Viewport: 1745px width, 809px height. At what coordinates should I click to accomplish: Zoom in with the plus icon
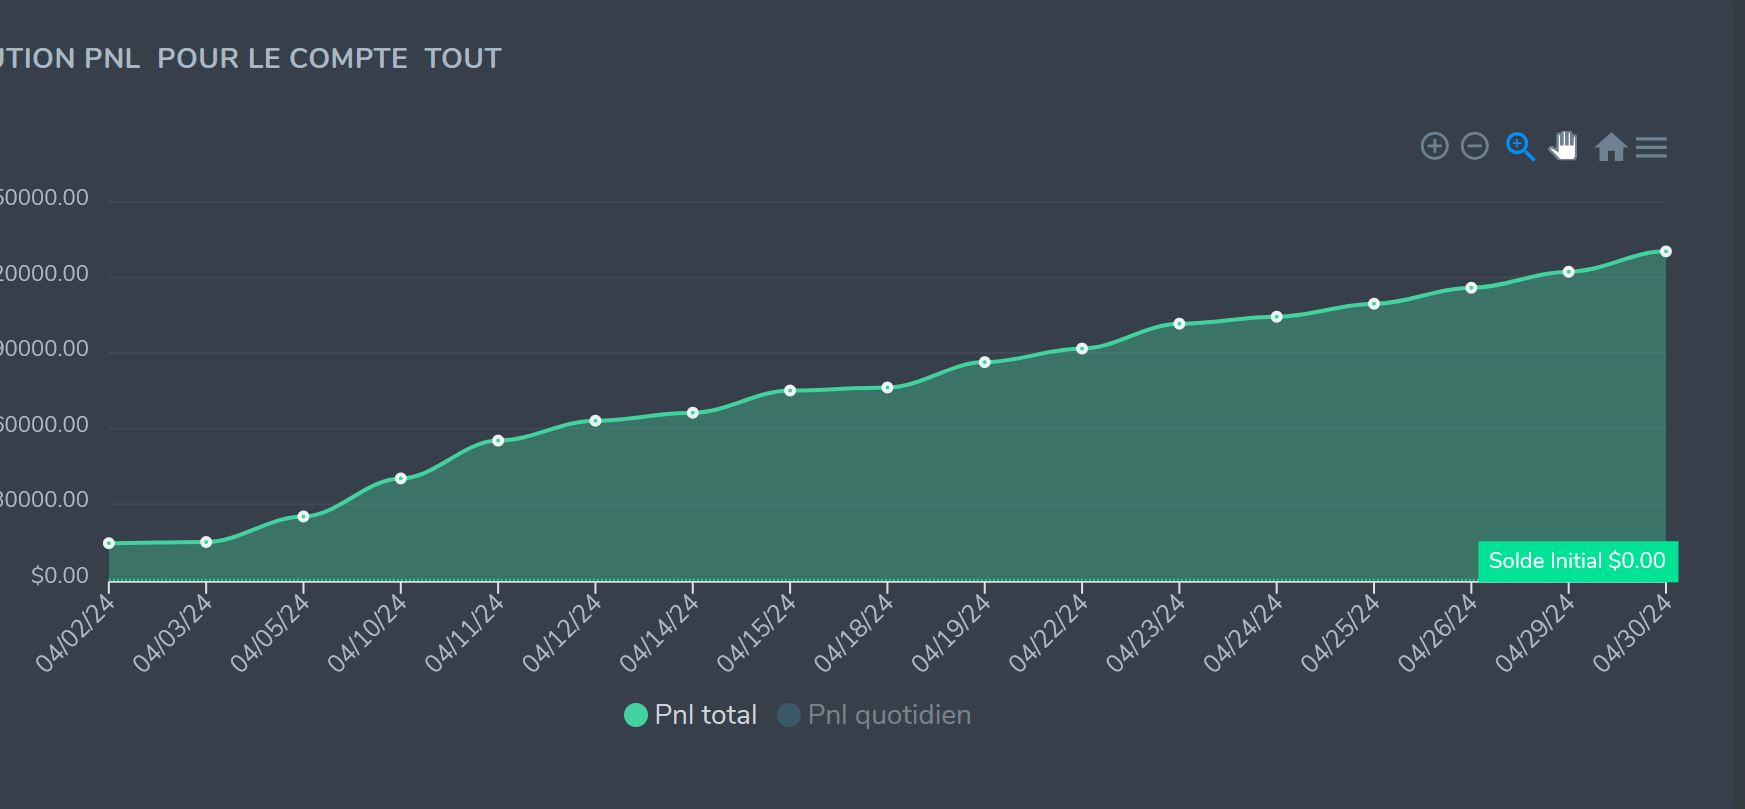tap(1434, 146)
